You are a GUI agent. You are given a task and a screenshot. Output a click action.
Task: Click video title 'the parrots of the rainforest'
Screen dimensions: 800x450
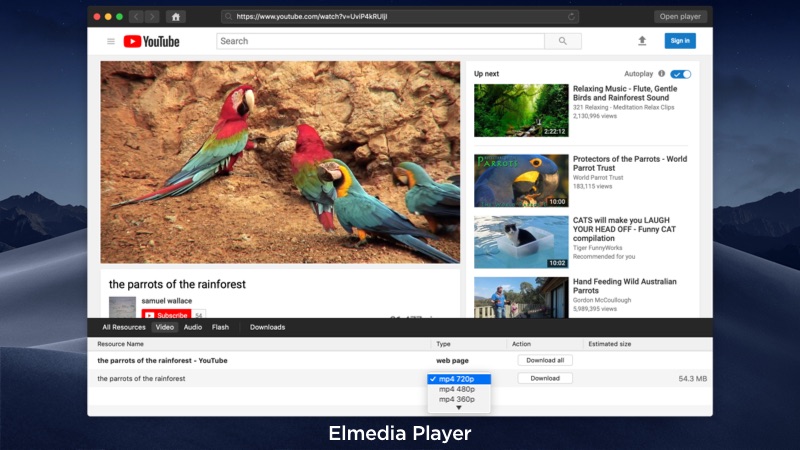coord(177,284)
